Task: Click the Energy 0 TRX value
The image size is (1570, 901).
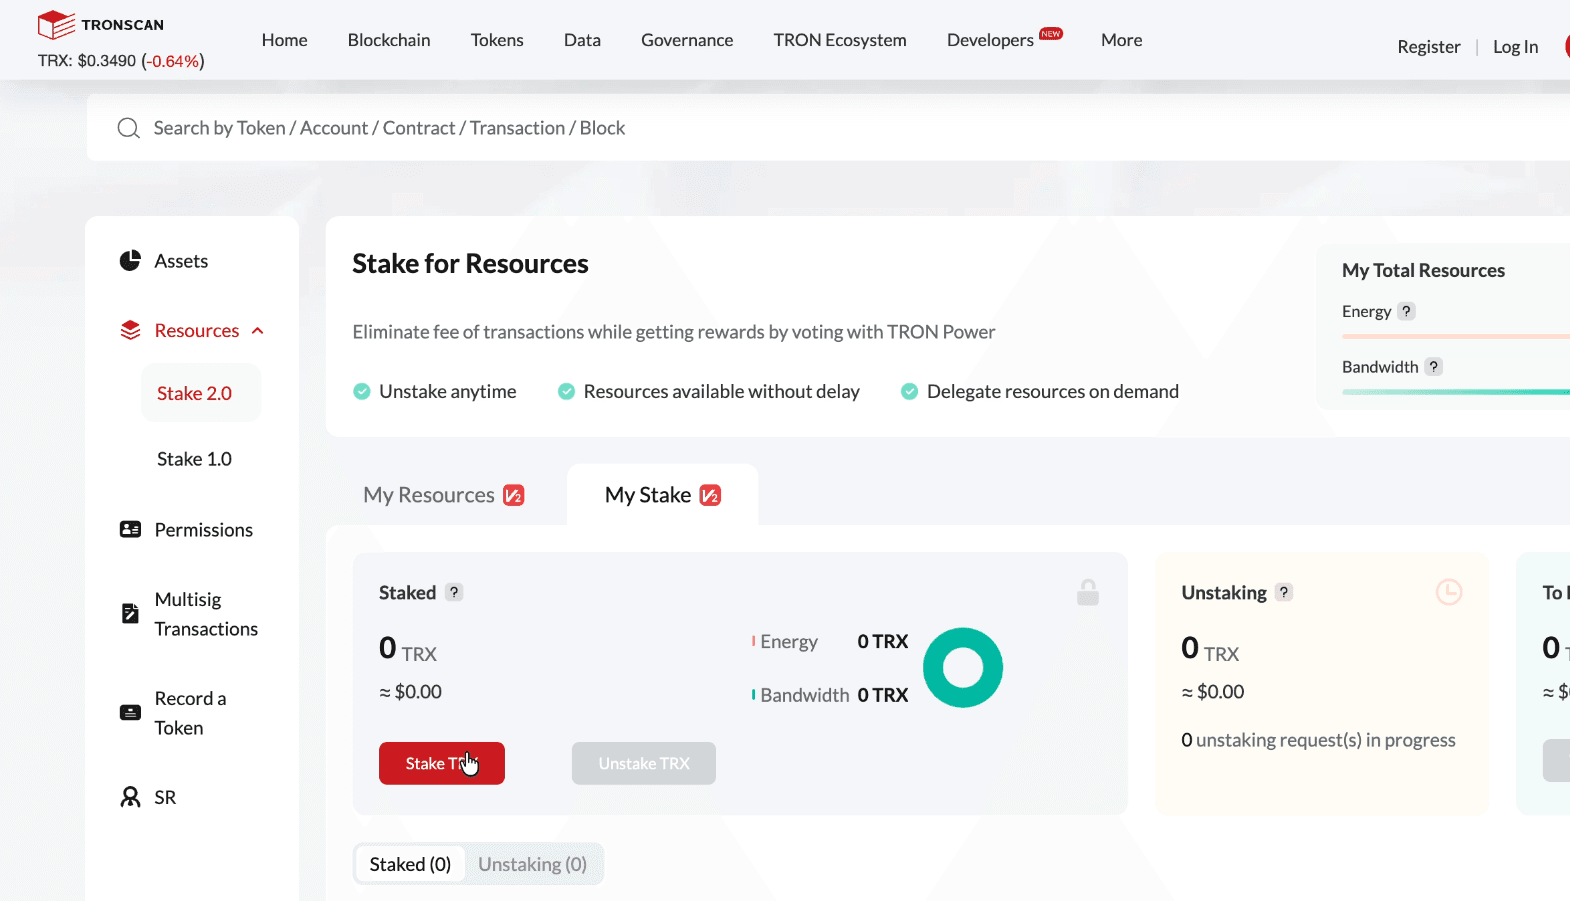Action: pos(883,641)
